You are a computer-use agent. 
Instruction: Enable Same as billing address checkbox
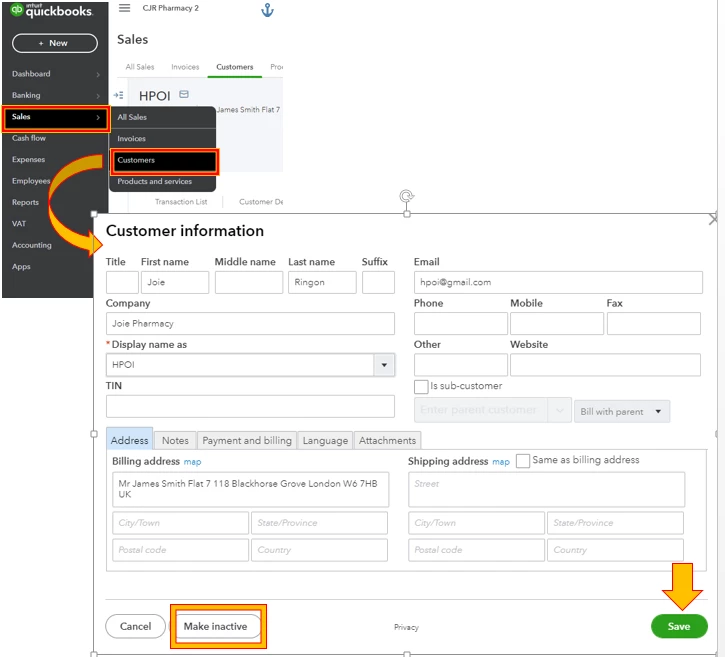[522, 461]
